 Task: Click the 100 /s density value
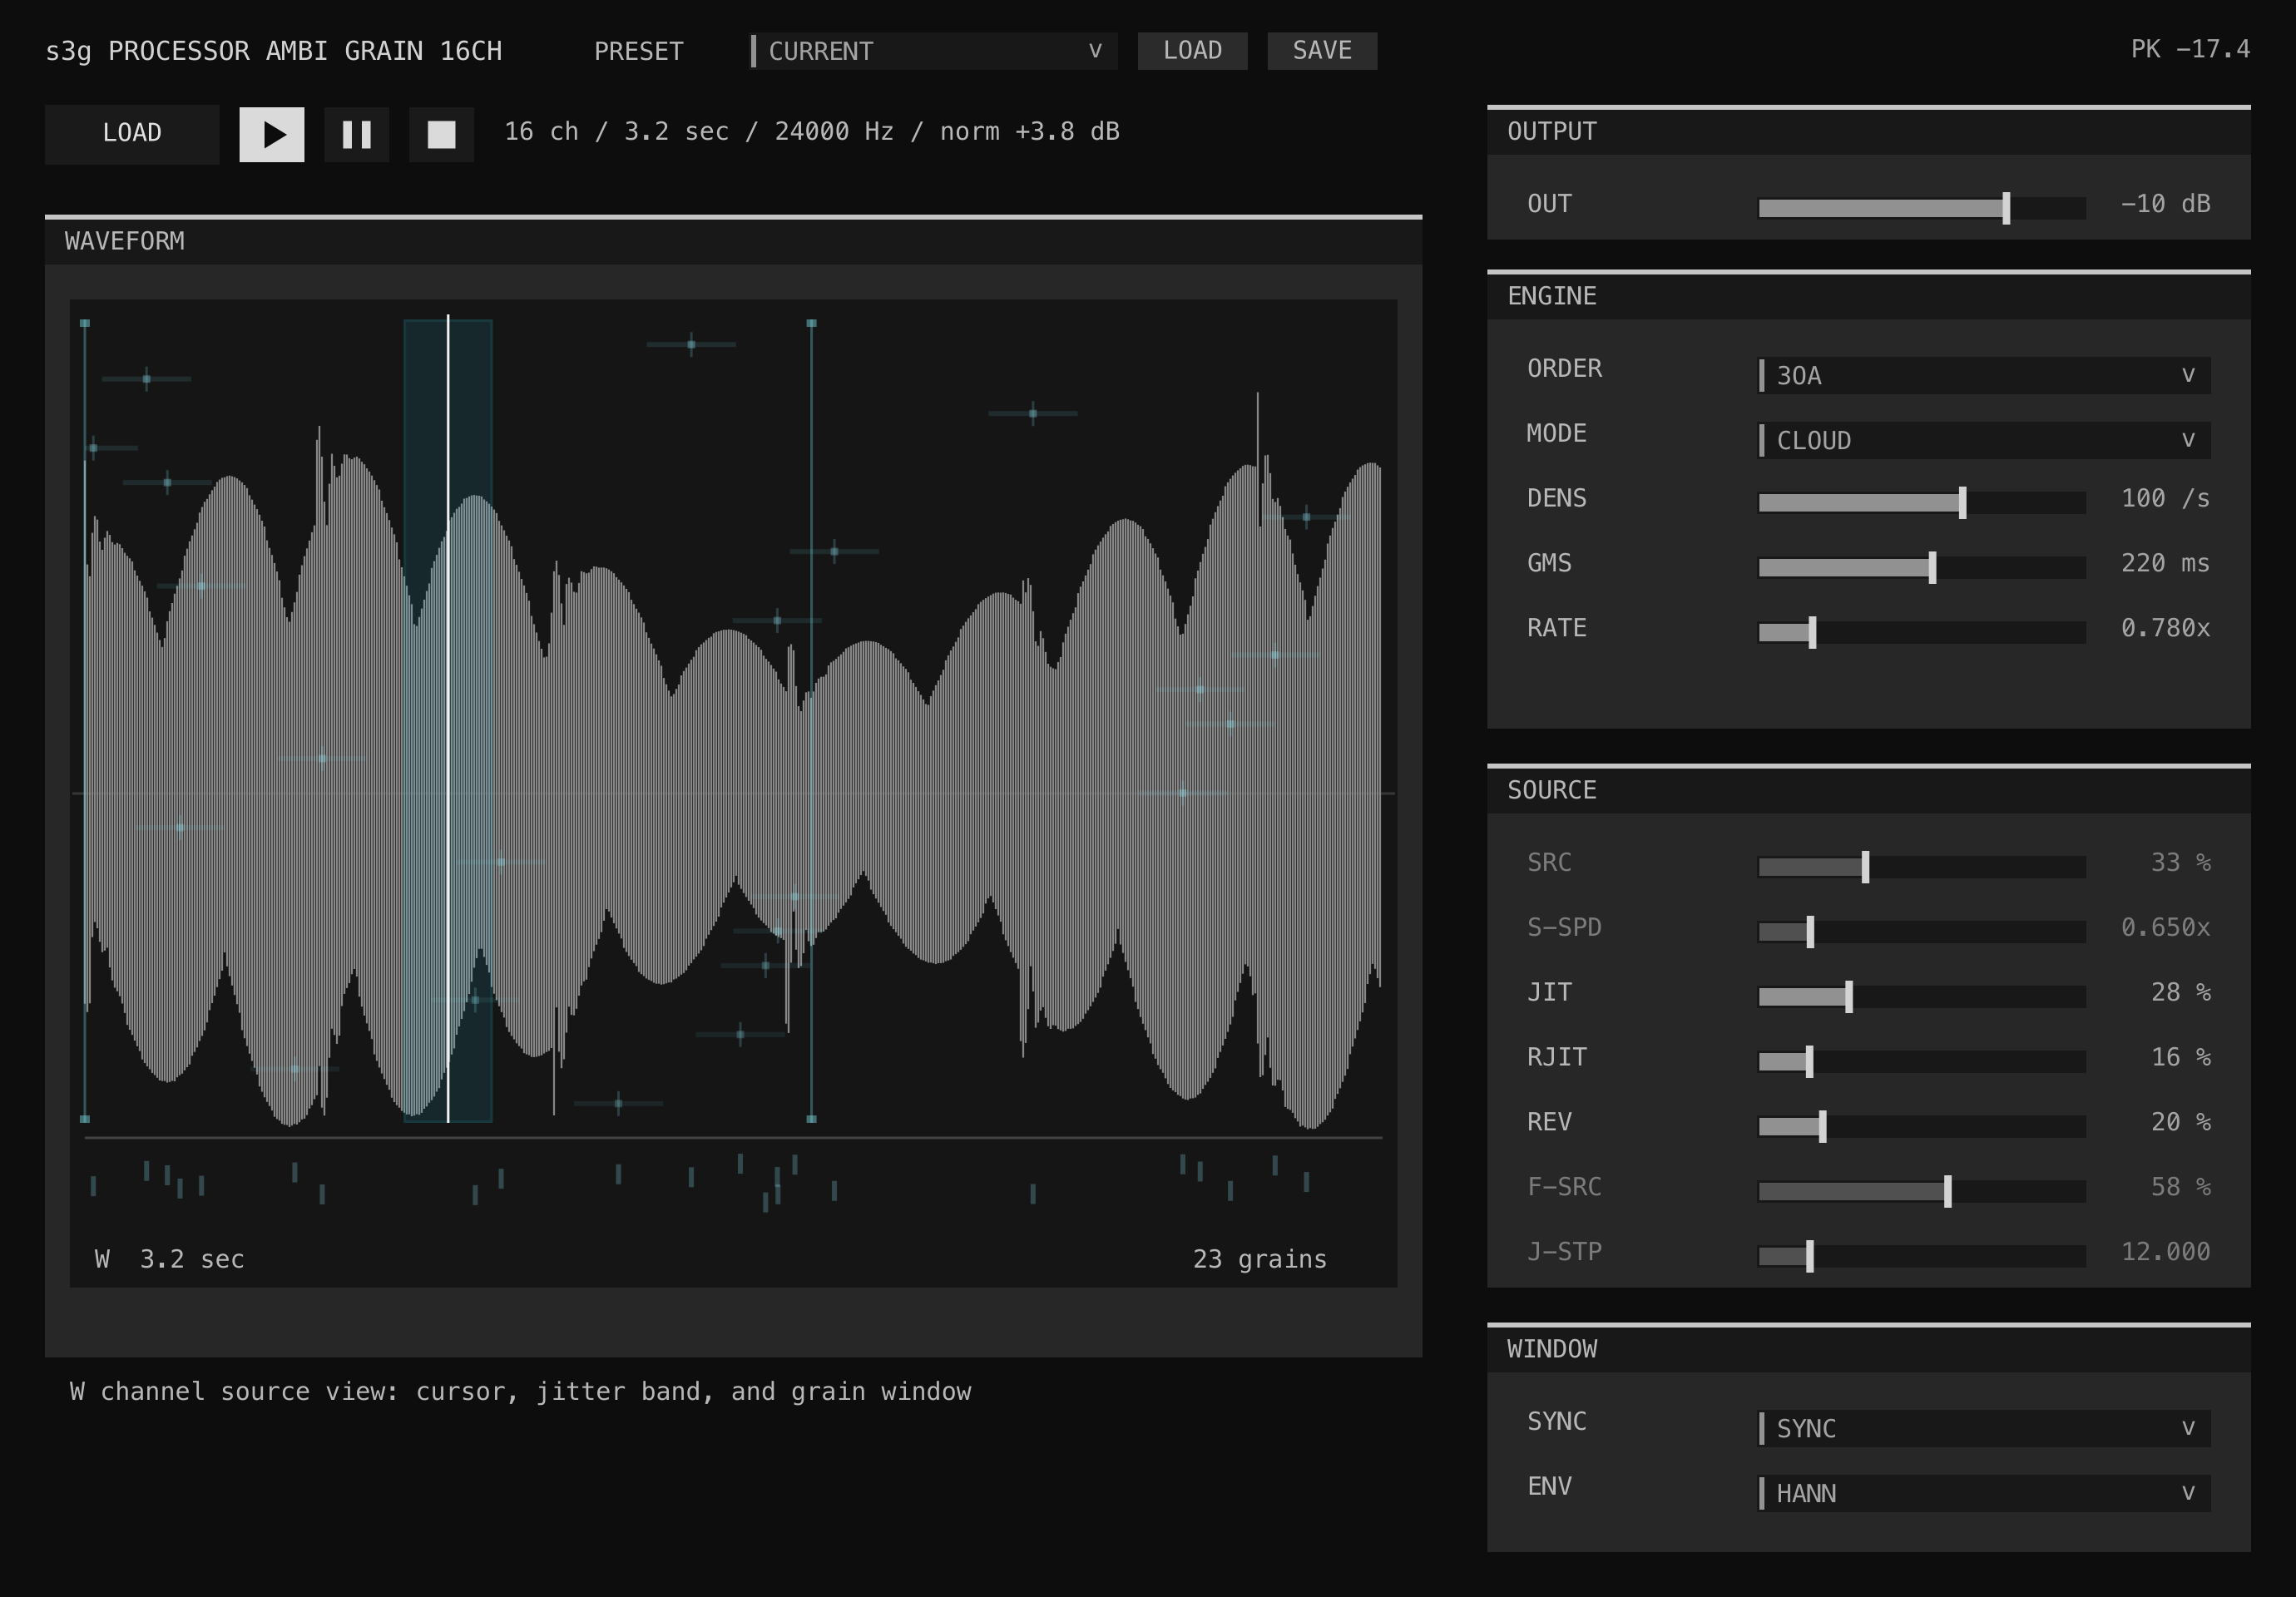pos(2165,498)
